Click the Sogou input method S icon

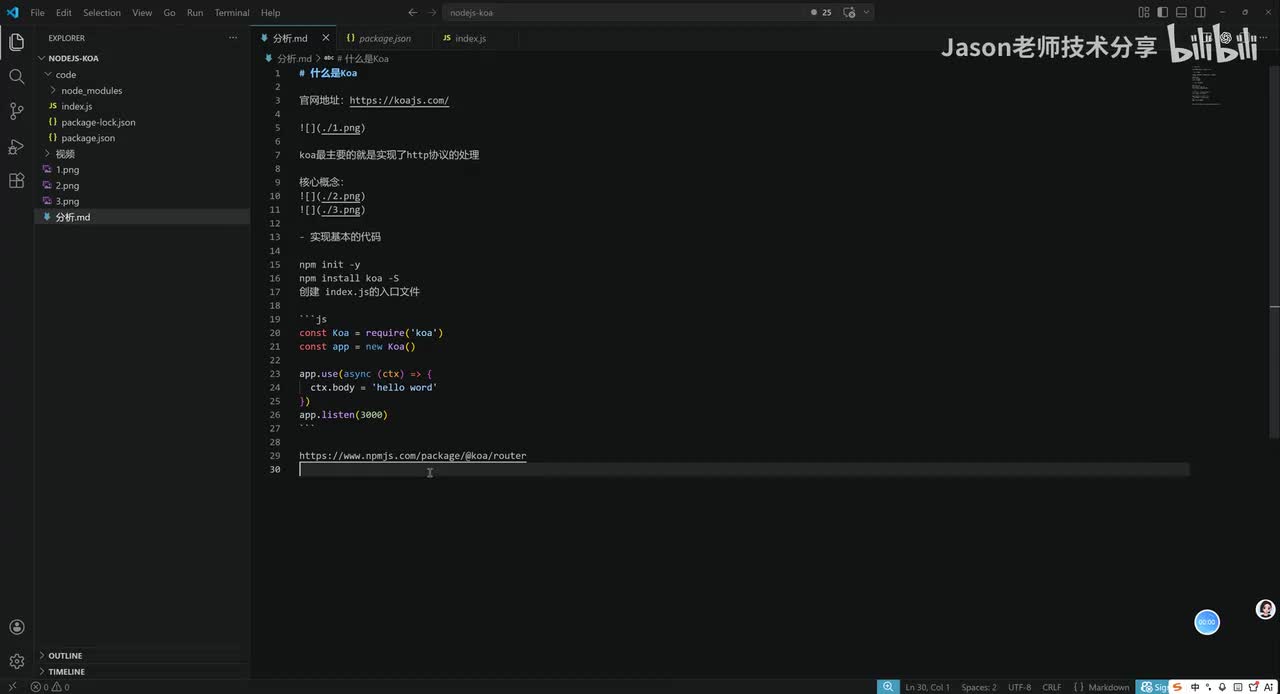pos(1178,687)
